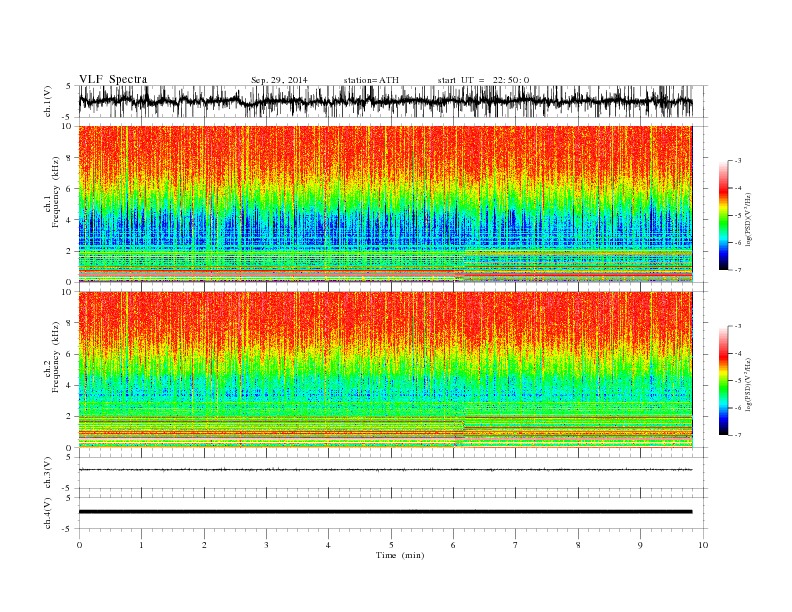Click the time axis tick label '2'
Screen dimensions: 792x612
point(204,545)
